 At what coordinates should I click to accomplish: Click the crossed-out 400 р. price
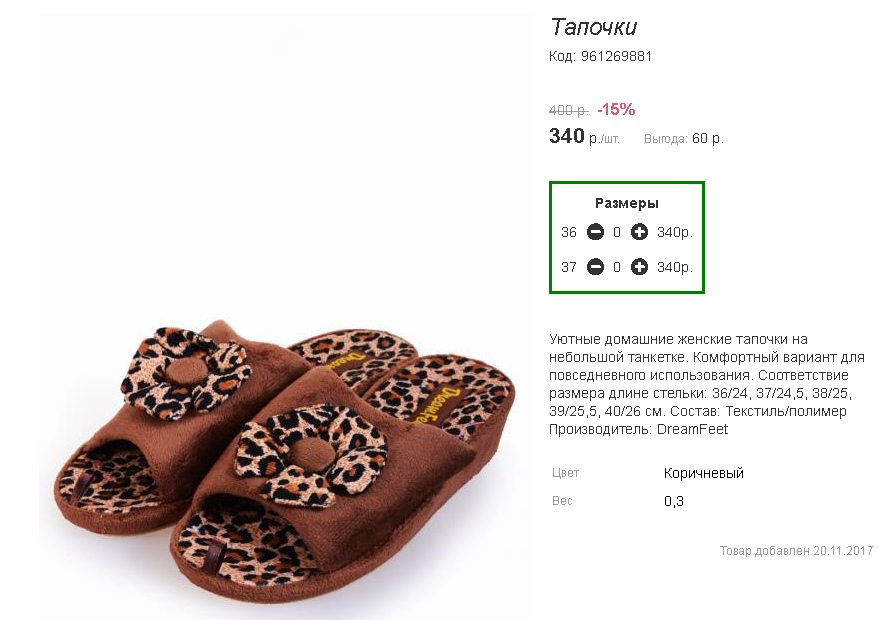[568, 110]
